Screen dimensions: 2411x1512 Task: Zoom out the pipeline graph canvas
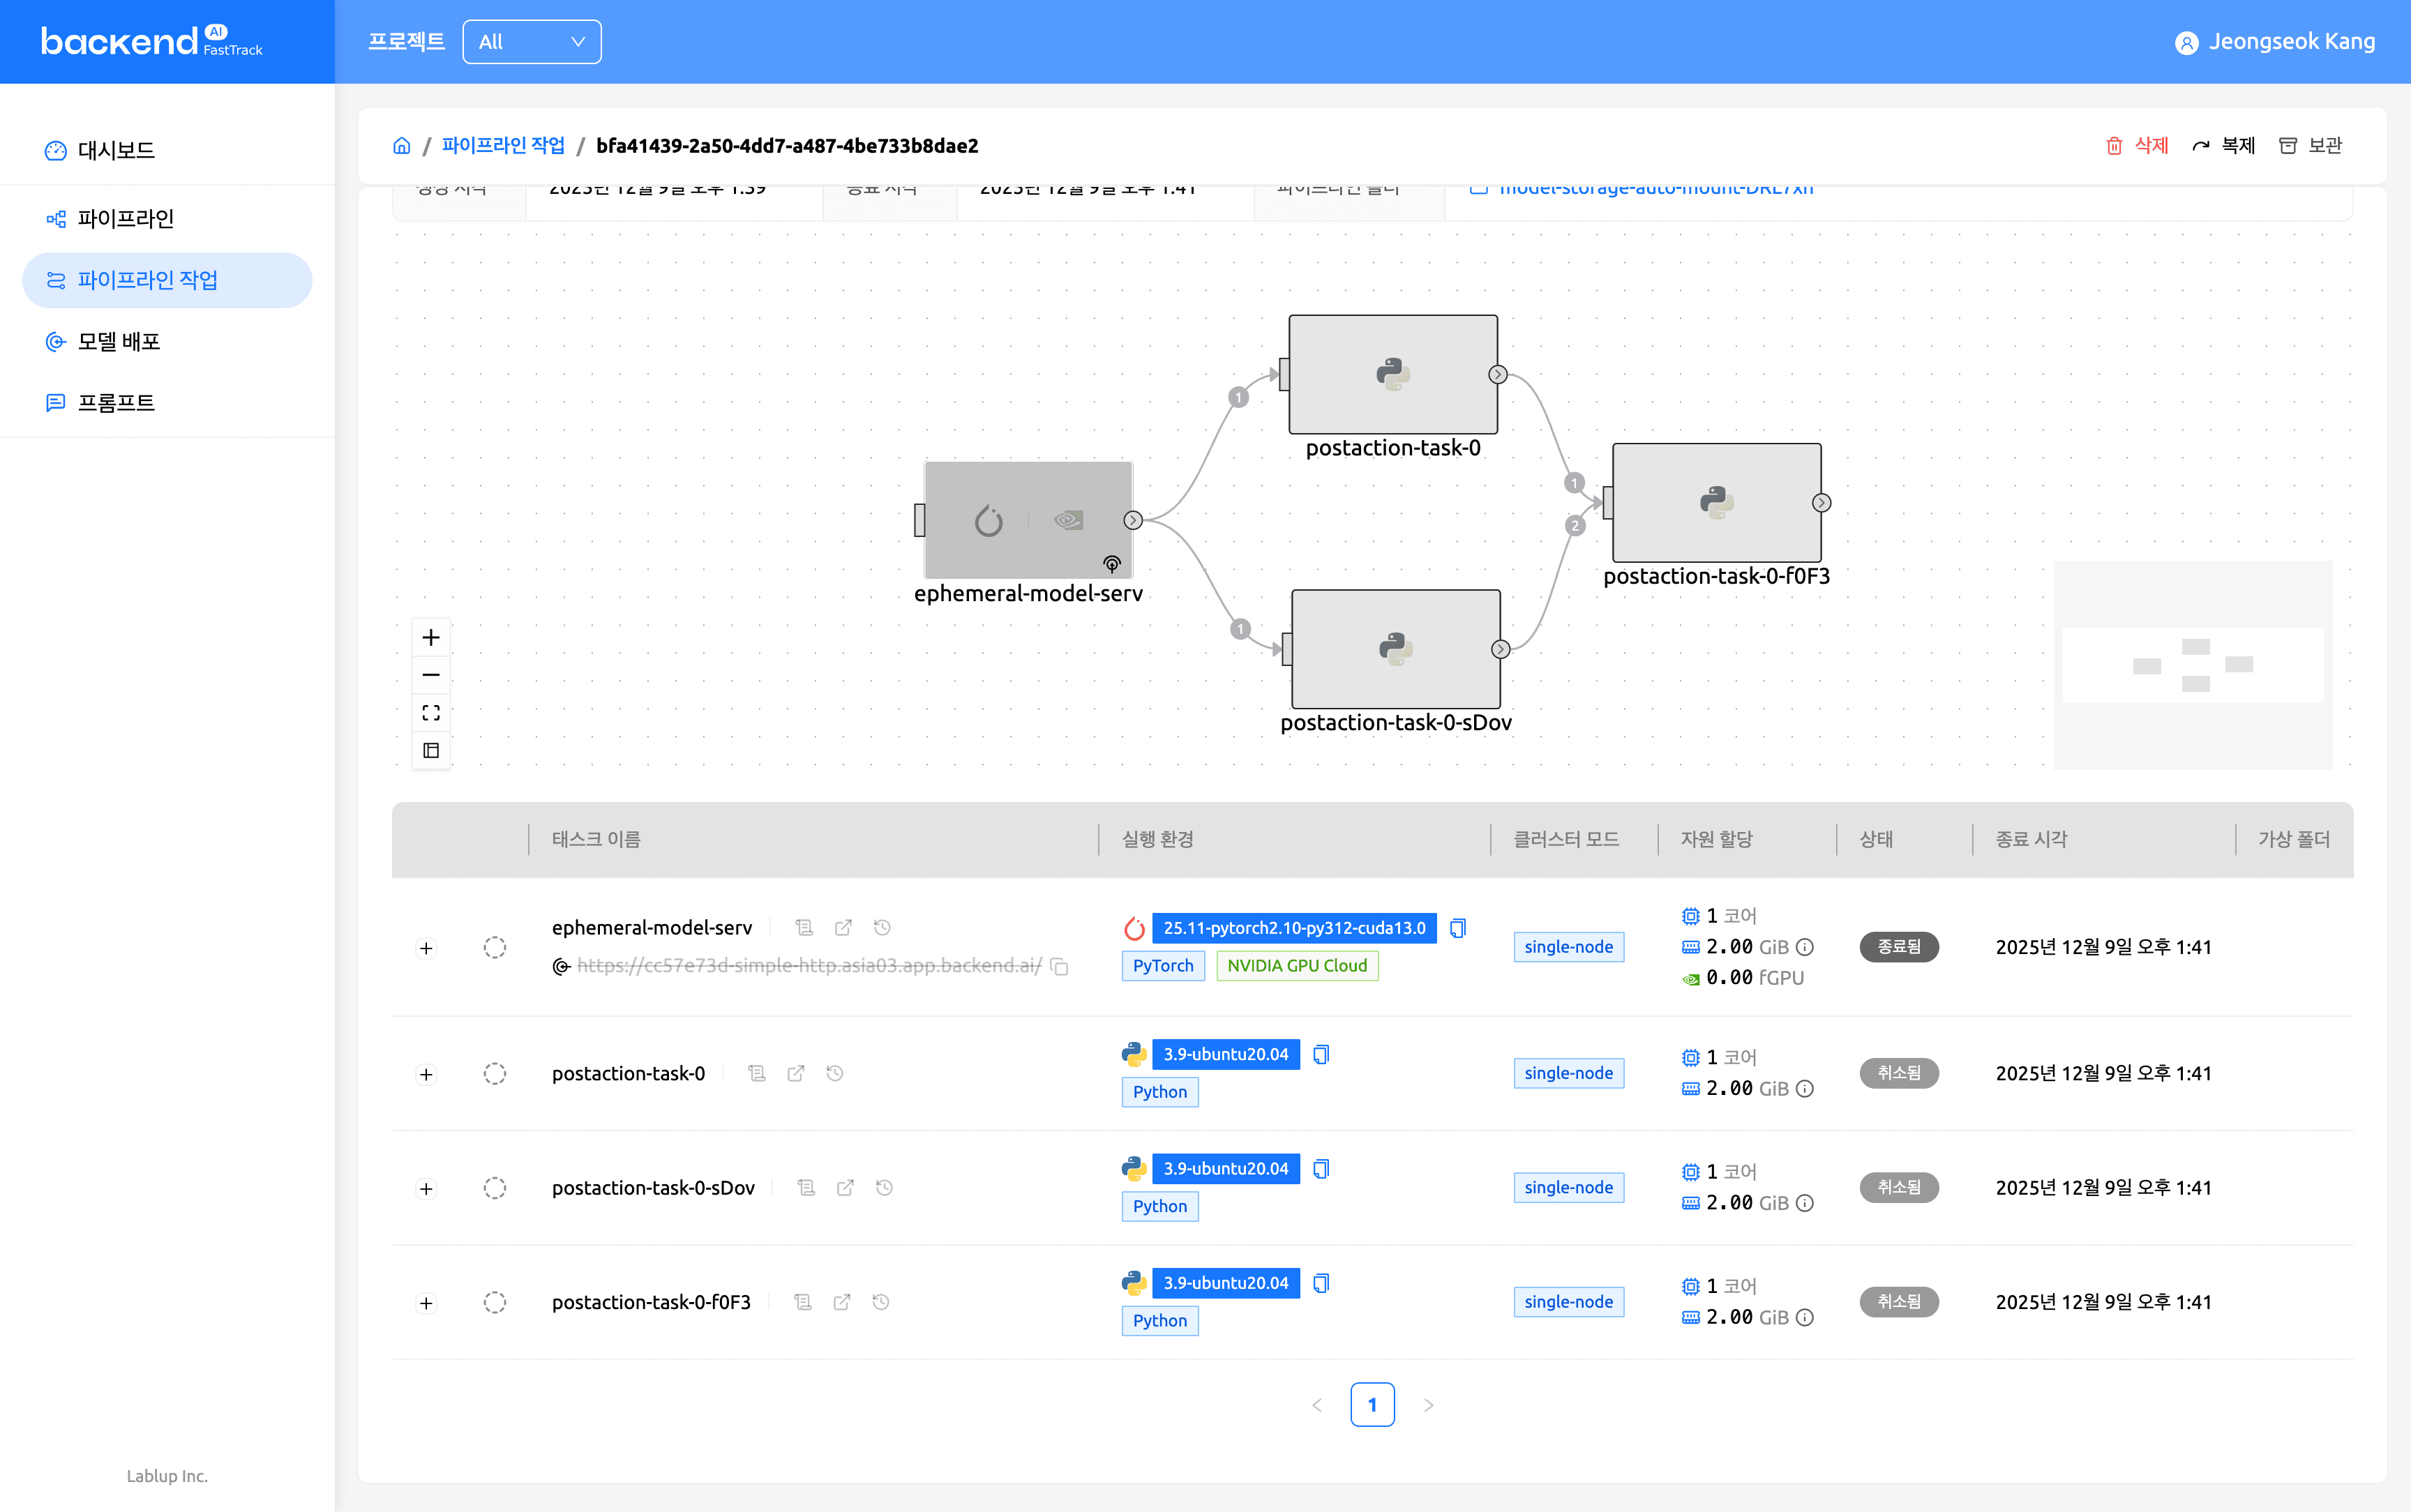tap(431, 675)
